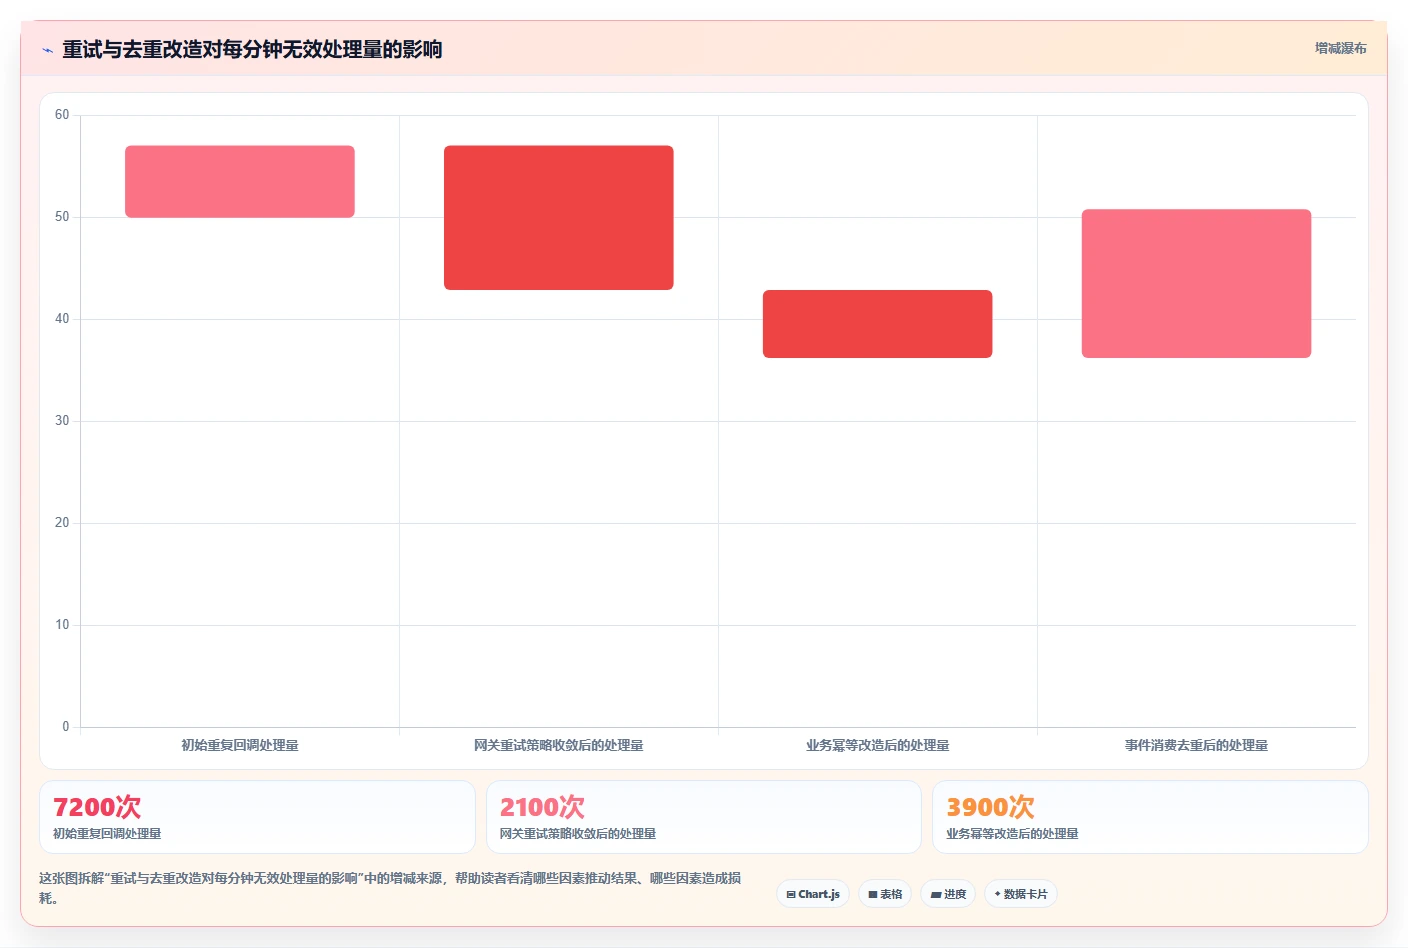Image resolution: width=1408 pixels, height=948 pixels.
Task: Click the y-axis value 60
Action: (x=62, y=115)
